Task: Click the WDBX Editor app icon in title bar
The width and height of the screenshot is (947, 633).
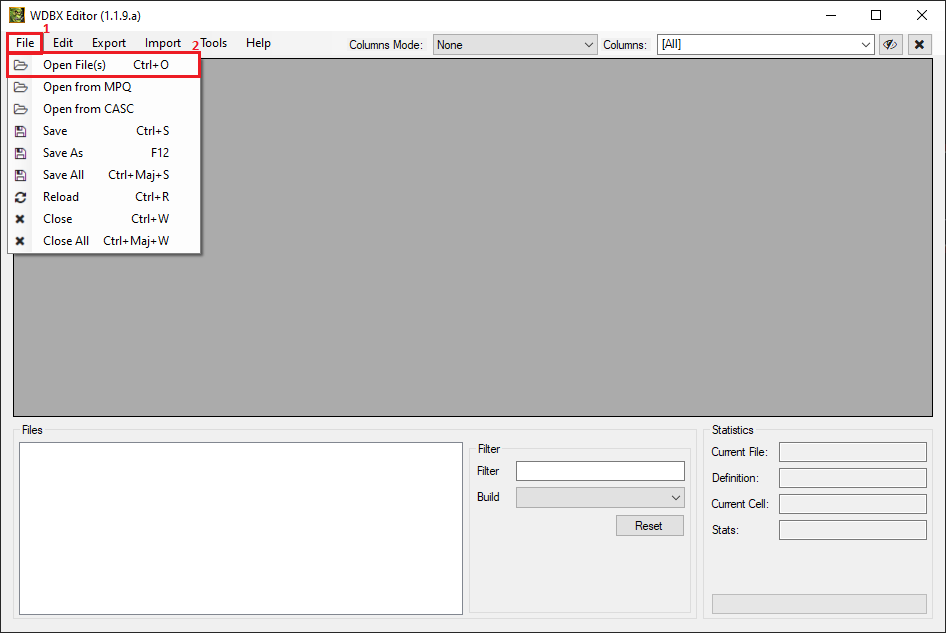Action: pos(17,15)
